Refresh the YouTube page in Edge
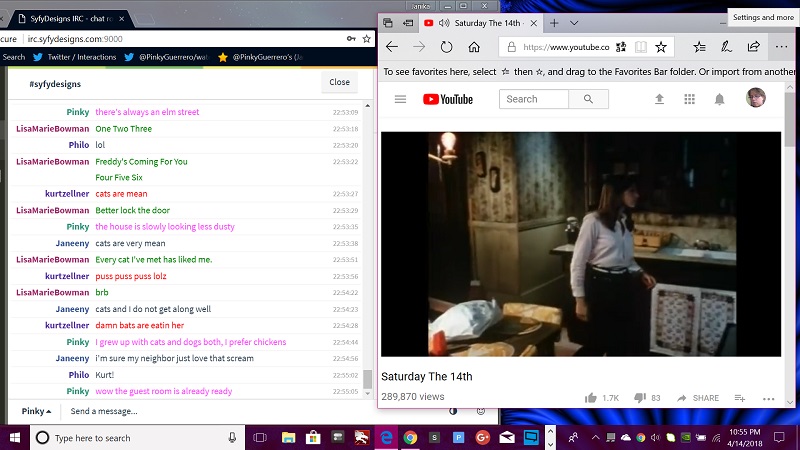Viewport: 800px width, 450px height. point(446,47)
